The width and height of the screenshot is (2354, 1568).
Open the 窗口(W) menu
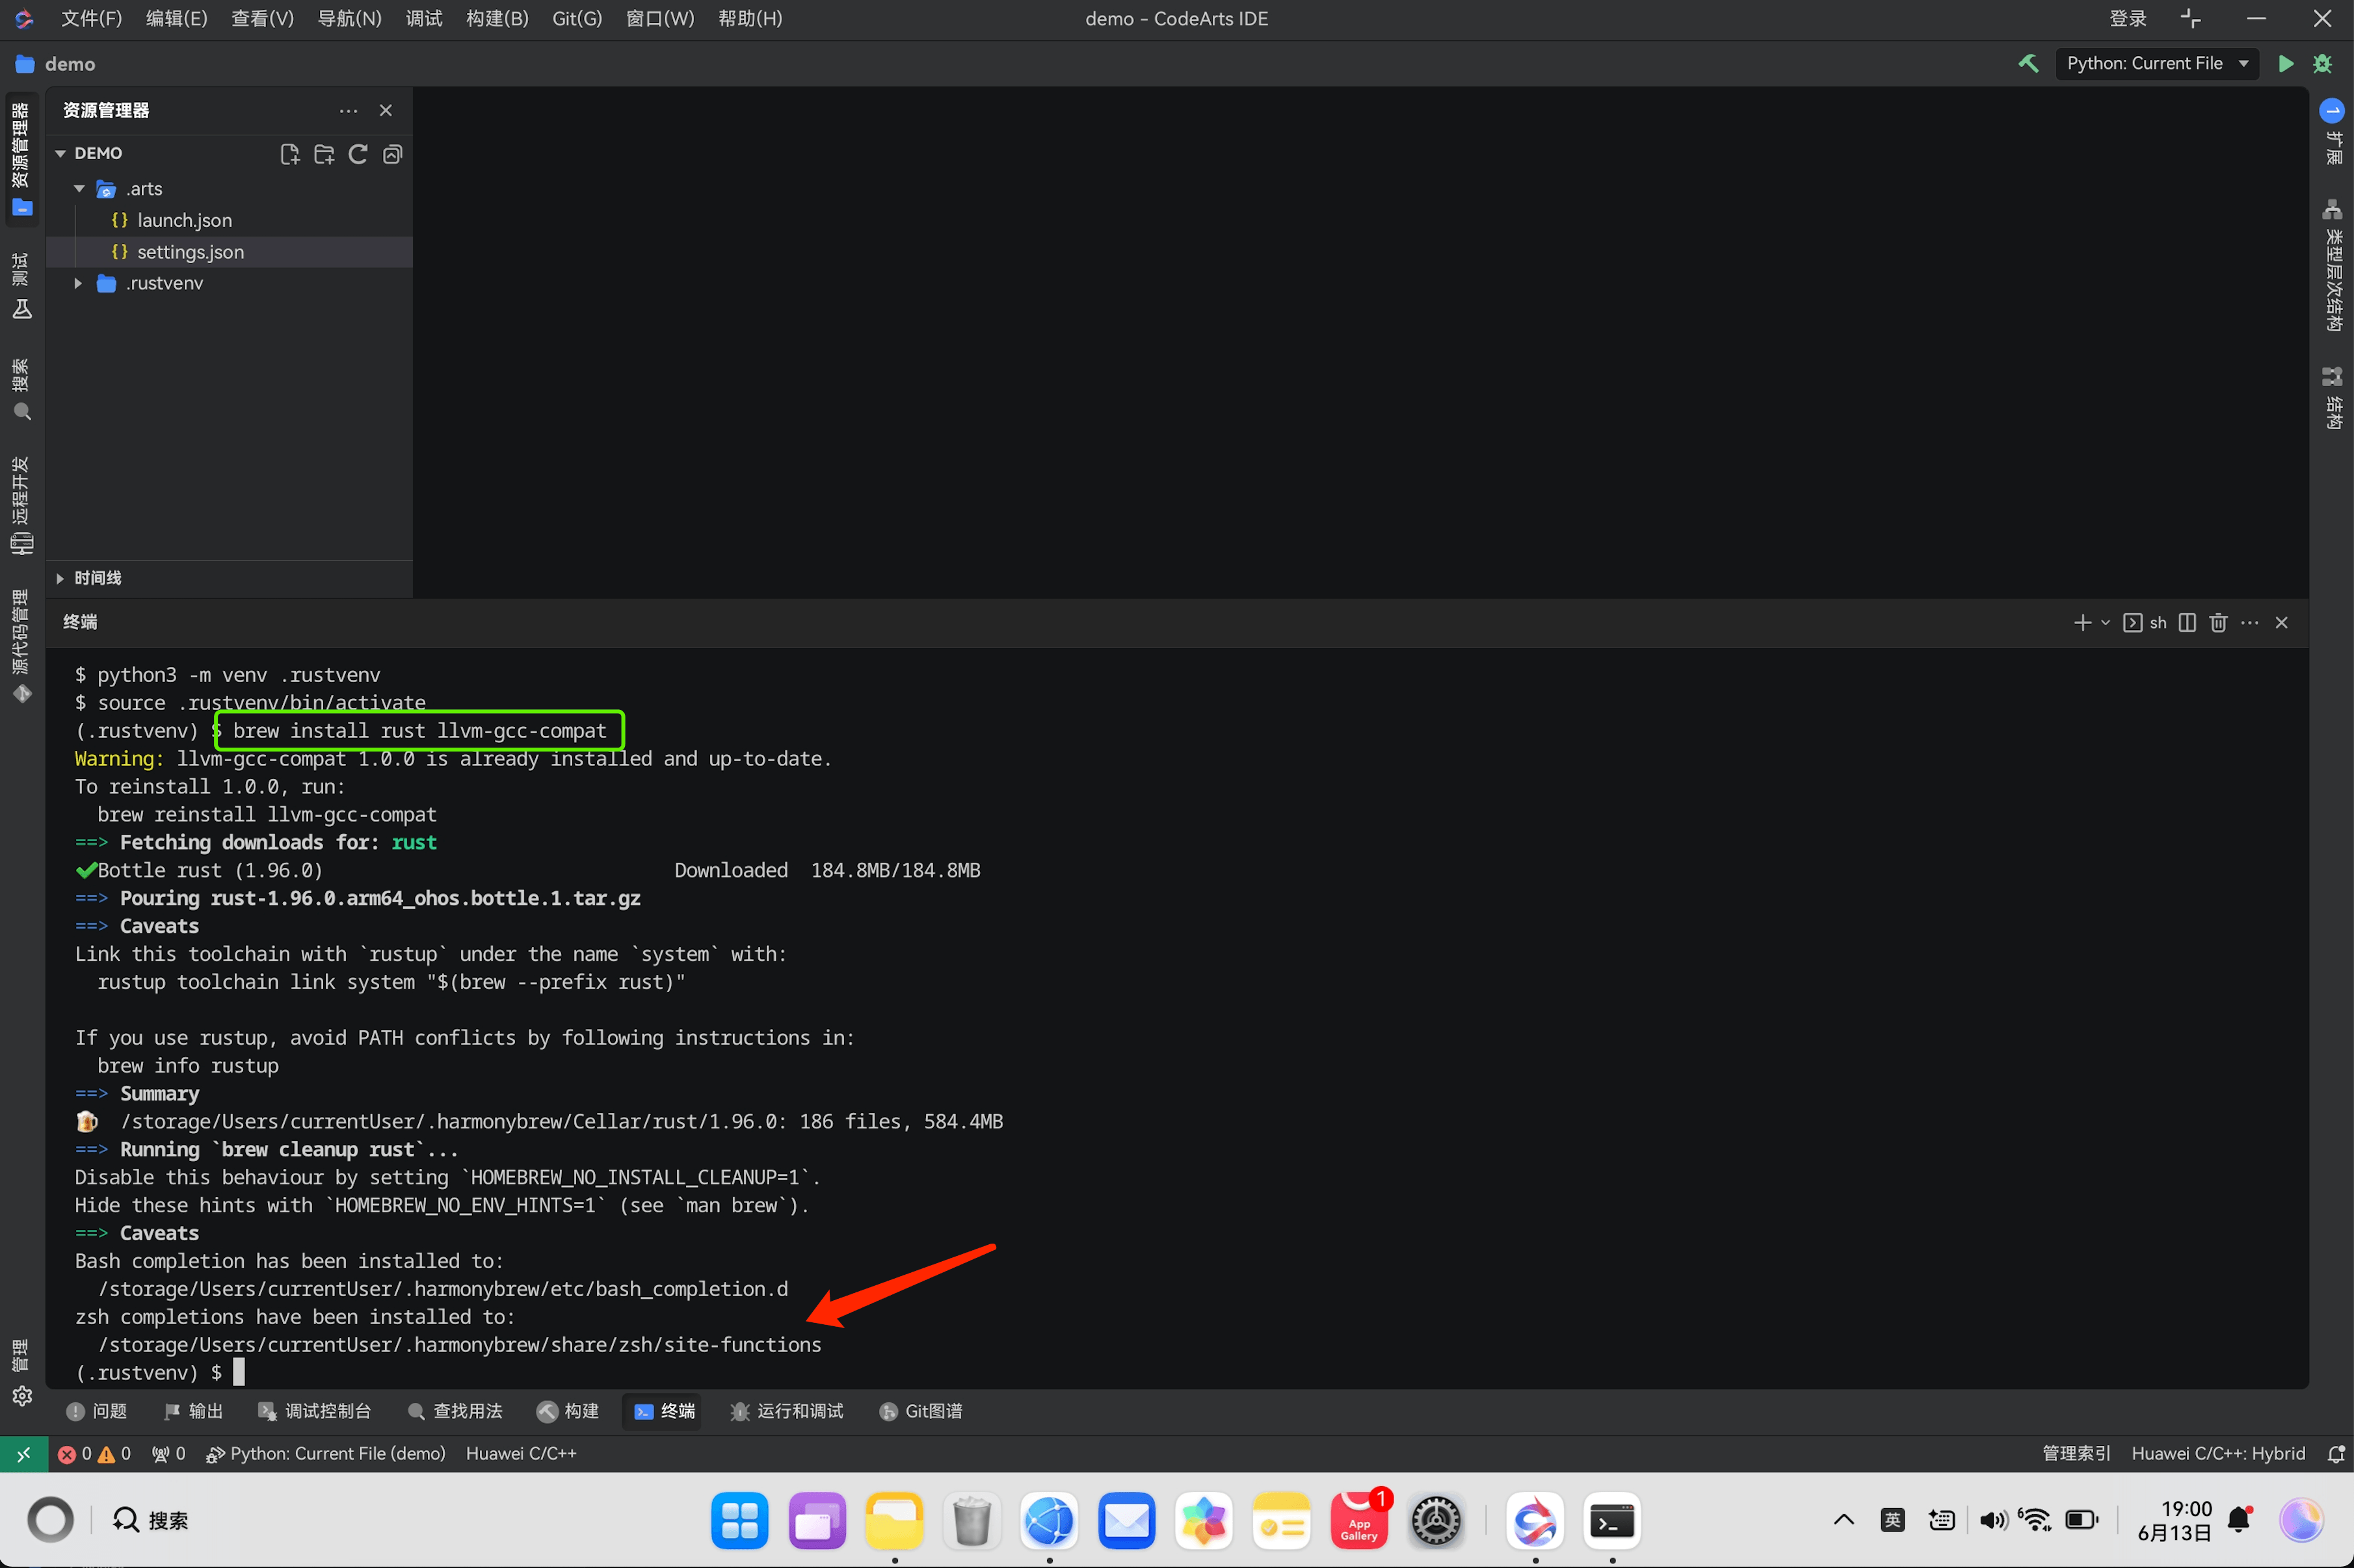660,18
